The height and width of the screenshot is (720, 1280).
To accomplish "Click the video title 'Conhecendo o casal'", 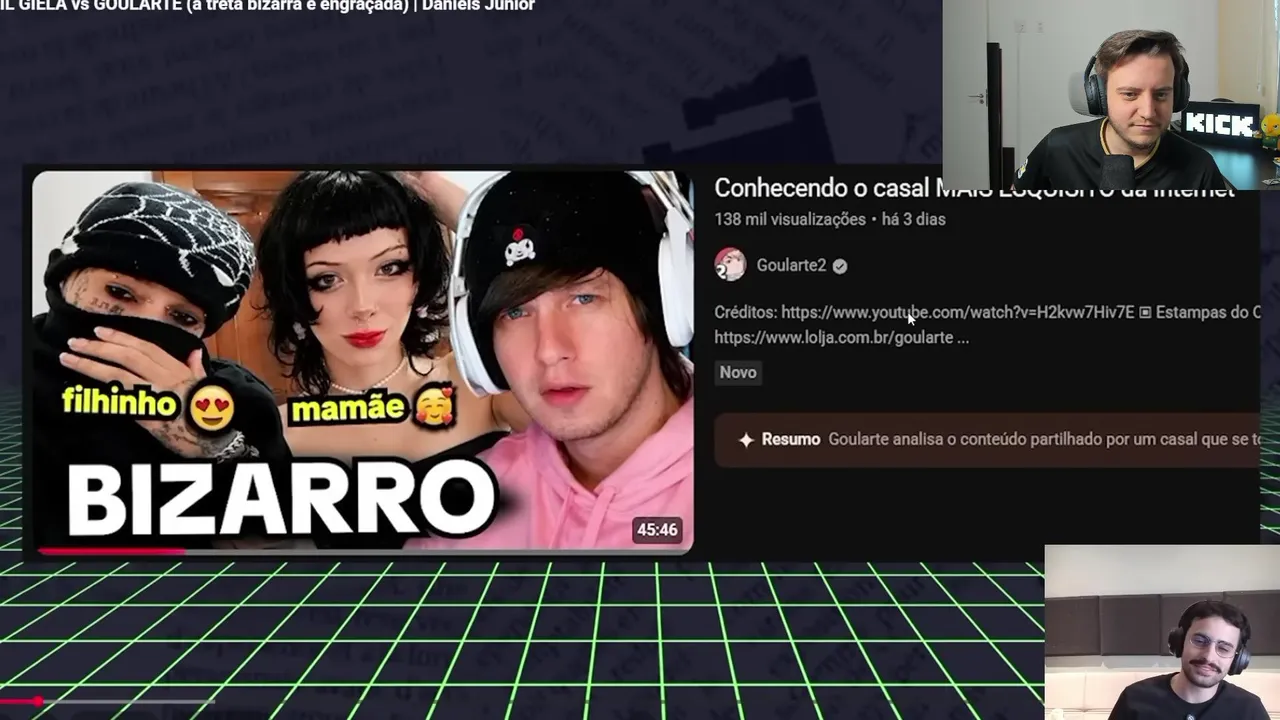I will [x=821, y=189].
